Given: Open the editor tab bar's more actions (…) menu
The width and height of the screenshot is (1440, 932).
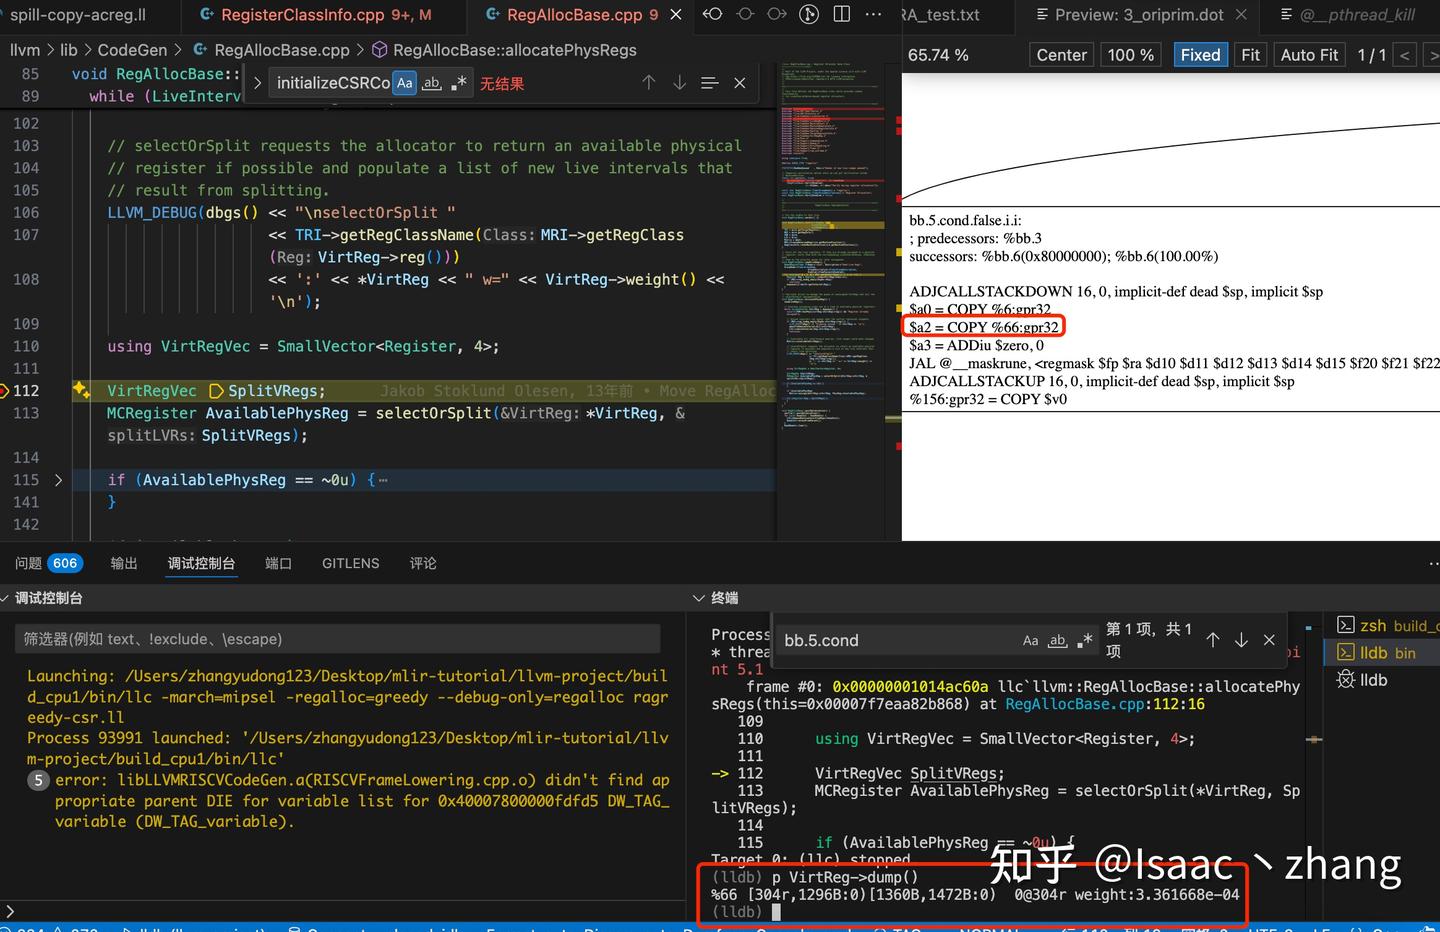Looking at the screenshot, I should click(x=873, y=14).
